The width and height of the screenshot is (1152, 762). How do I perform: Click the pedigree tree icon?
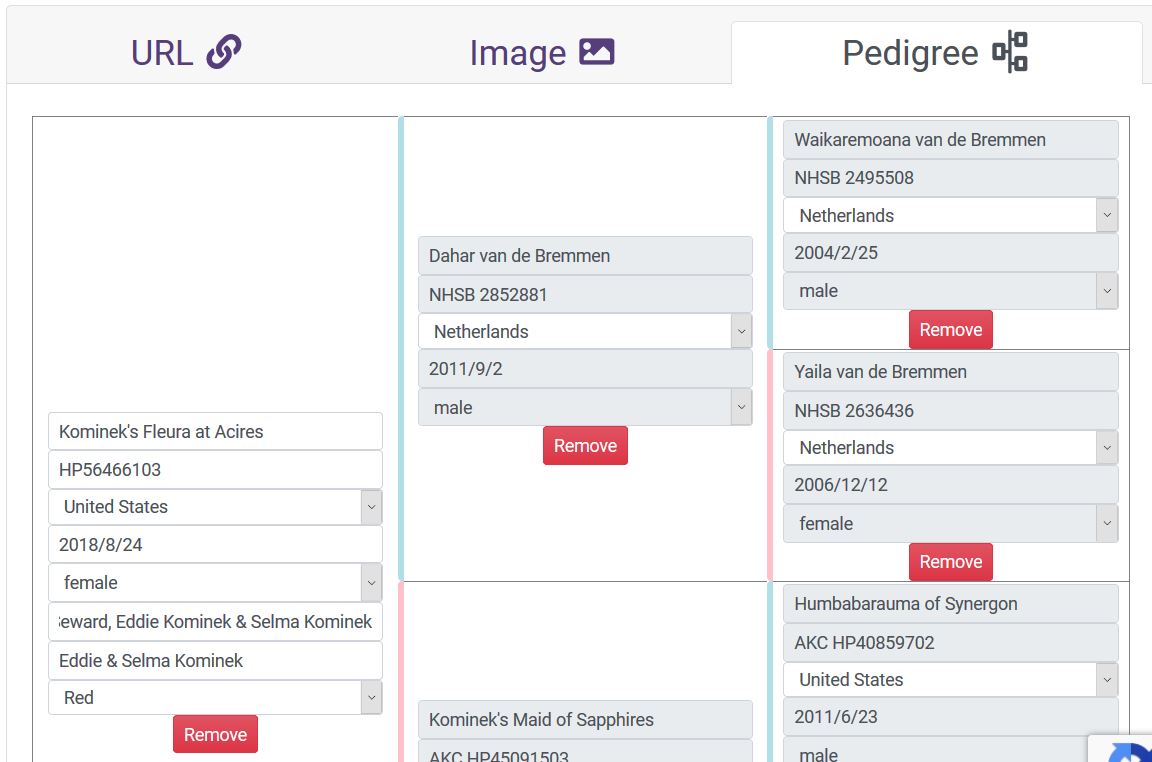(x=1010, y=52)
